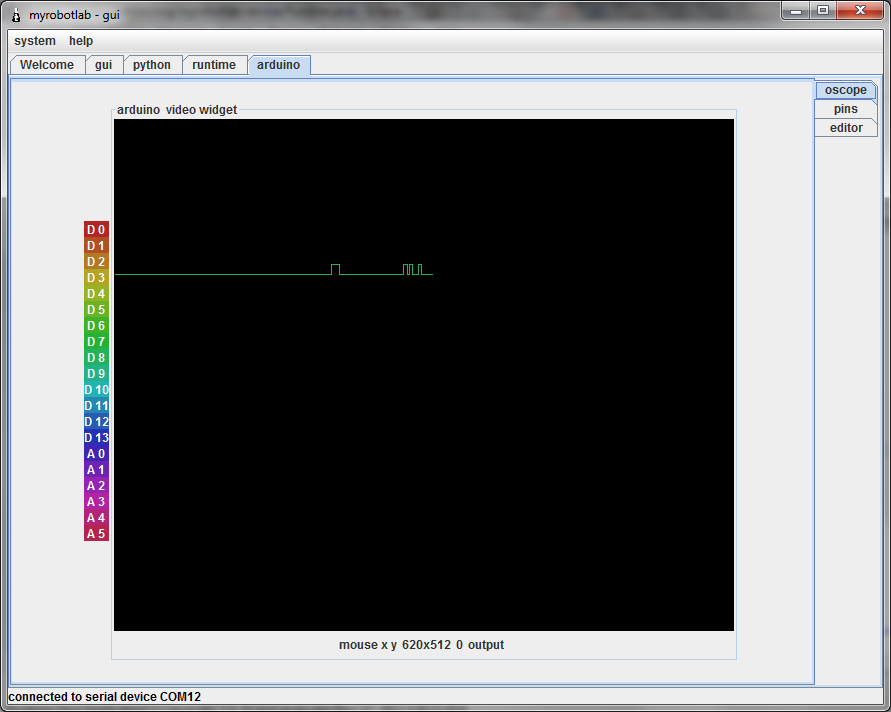Switch to the runtime tab
The height and width of the screenshot is (712, 891).
[x=214, y=65]
